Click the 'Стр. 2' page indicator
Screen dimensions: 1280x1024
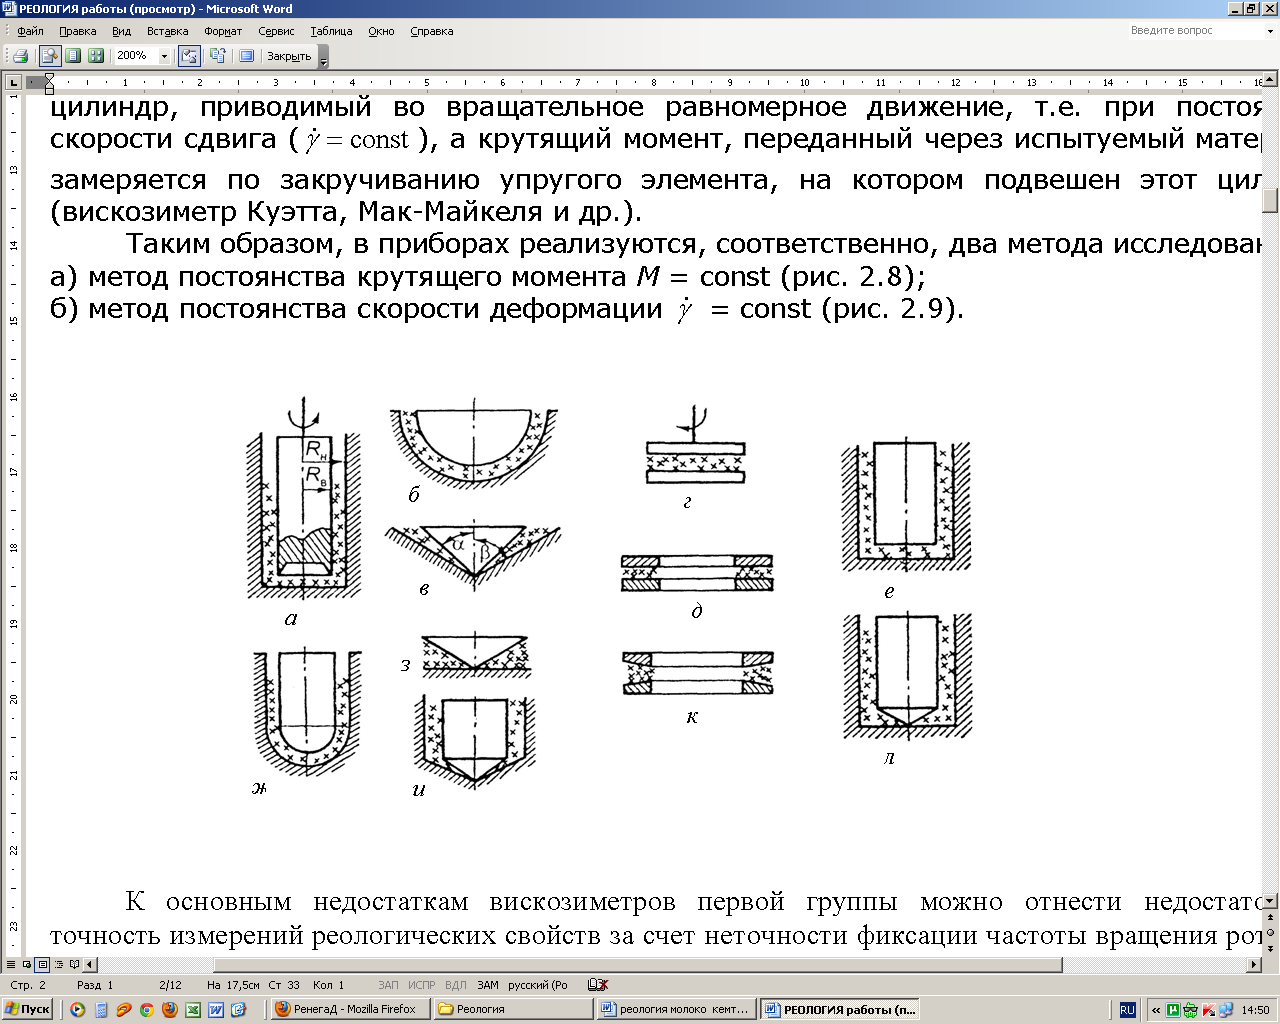tap(28, 985)
